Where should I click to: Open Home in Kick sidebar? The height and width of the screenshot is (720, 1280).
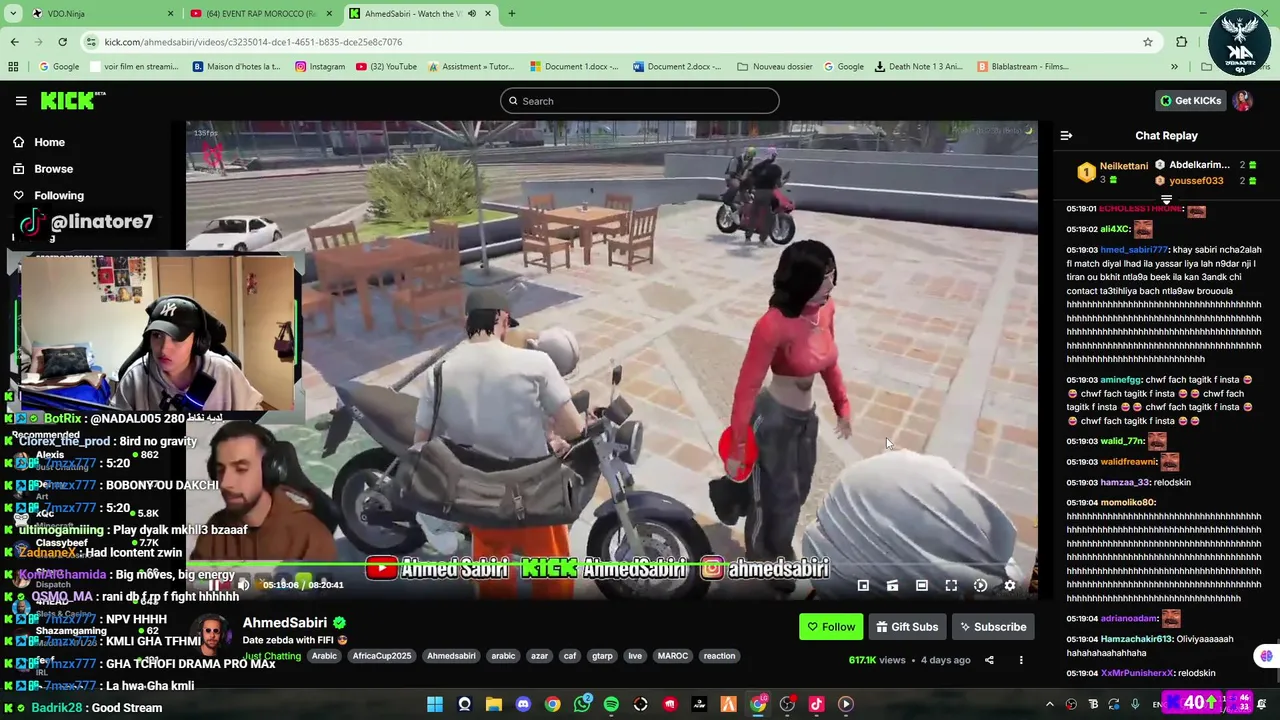[x=49, y=142]
